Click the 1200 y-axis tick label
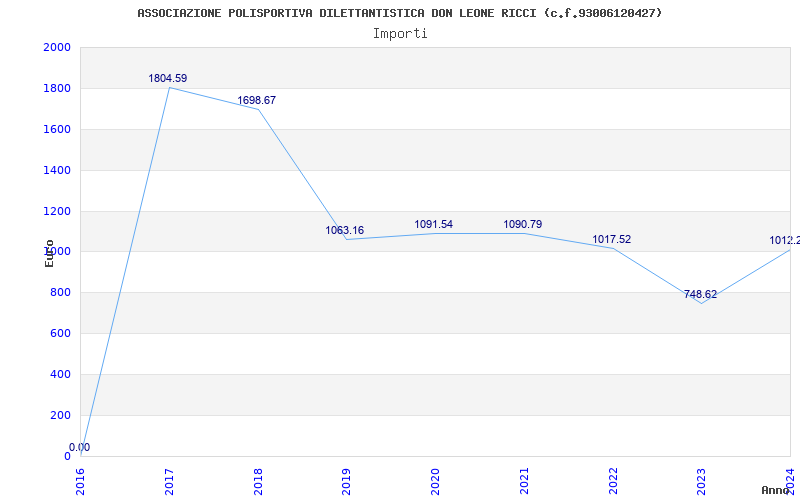This screenshot has width=800, height=500. (57, 211)
